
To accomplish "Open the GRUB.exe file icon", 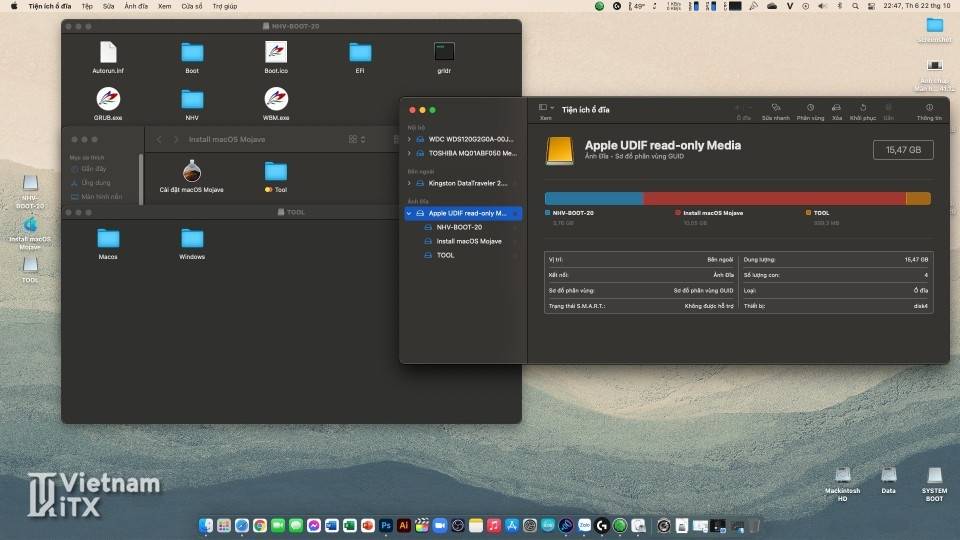I will pyautogui.click(x=108, y=99).
